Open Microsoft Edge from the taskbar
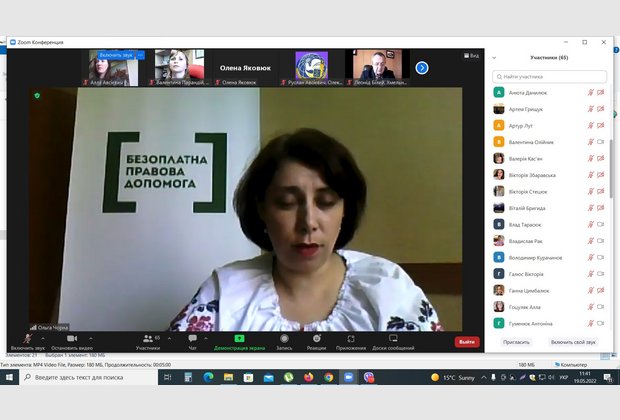The image size is (620, 420). pos(208,377)
